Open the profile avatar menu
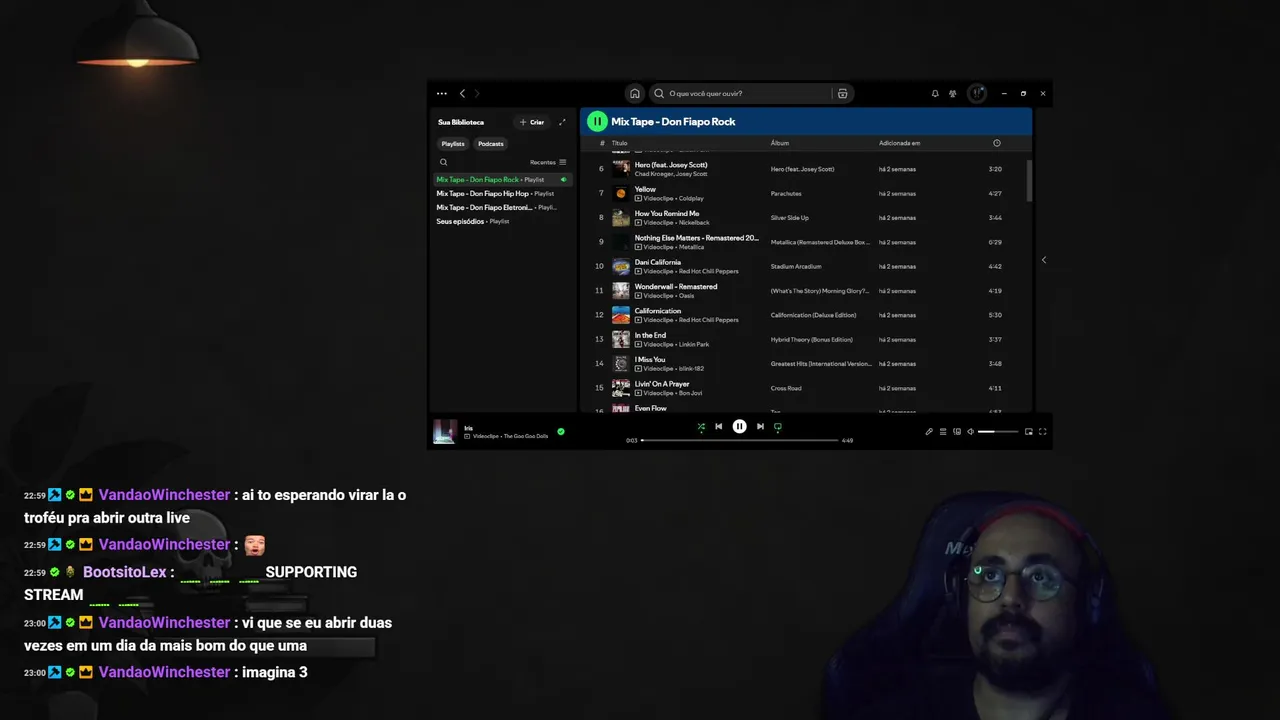This screenshot has width=1280, height=720. pyautogui.click(x=977, y=93)
